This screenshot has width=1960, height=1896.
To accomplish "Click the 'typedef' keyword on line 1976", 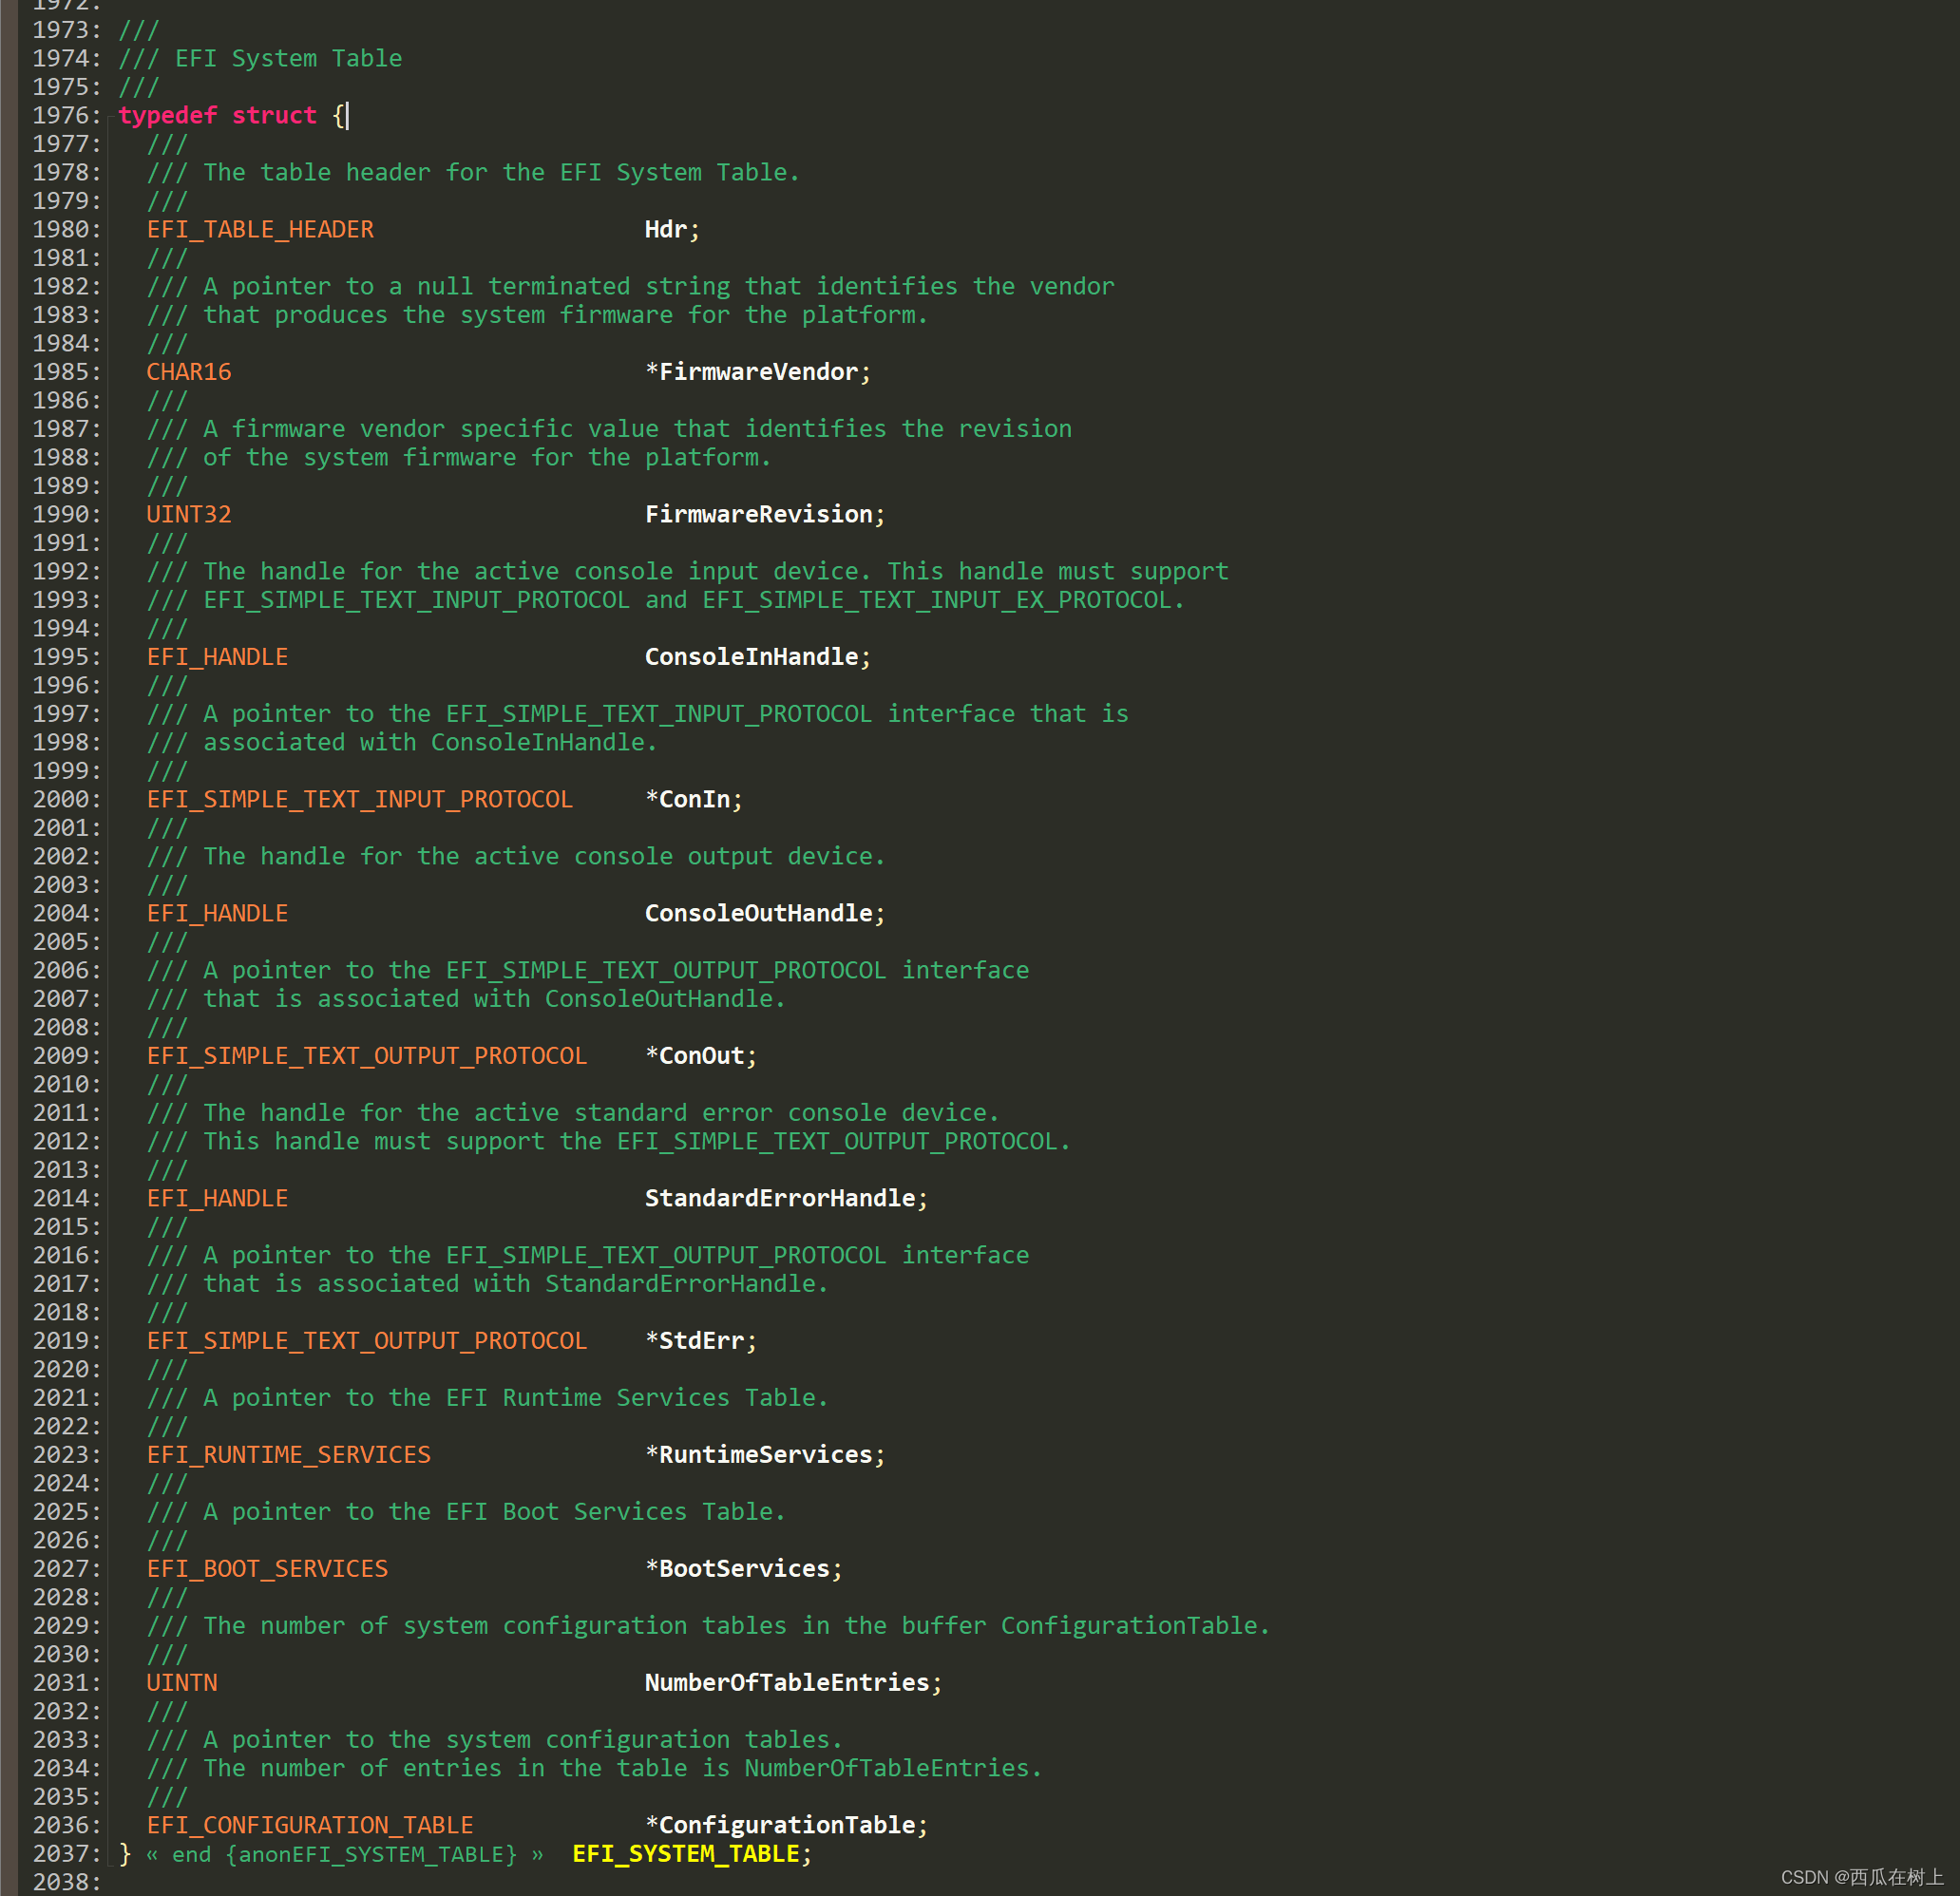I will coord(168,116).
